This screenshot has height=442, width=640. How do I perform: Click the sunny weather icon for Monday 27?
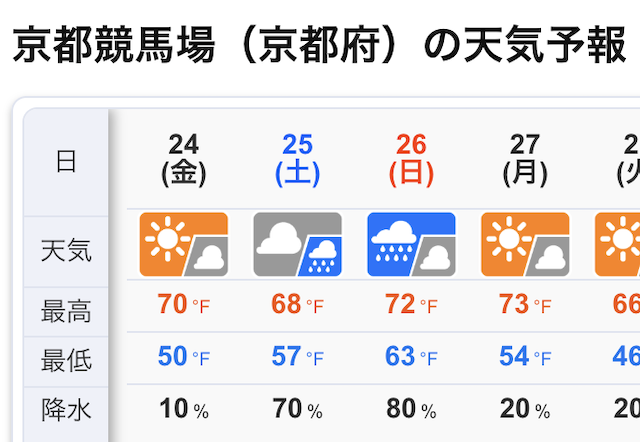[525, 244]
